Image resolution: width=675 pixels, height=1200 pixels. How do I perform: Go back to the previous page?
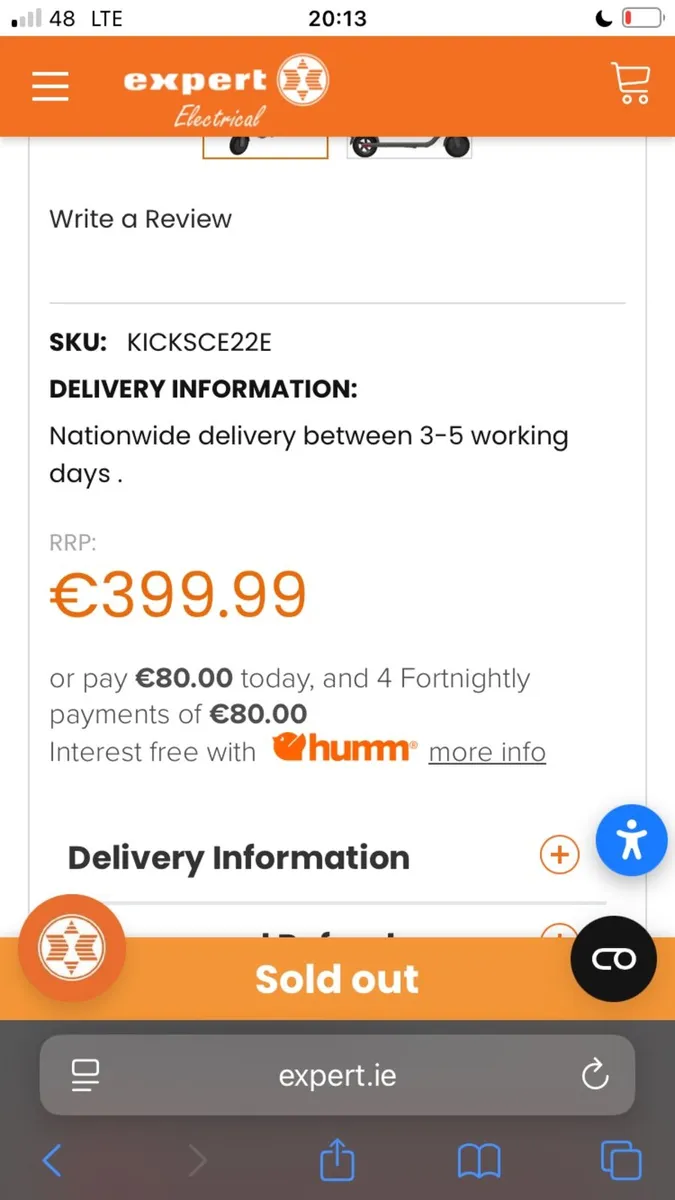53,1161
